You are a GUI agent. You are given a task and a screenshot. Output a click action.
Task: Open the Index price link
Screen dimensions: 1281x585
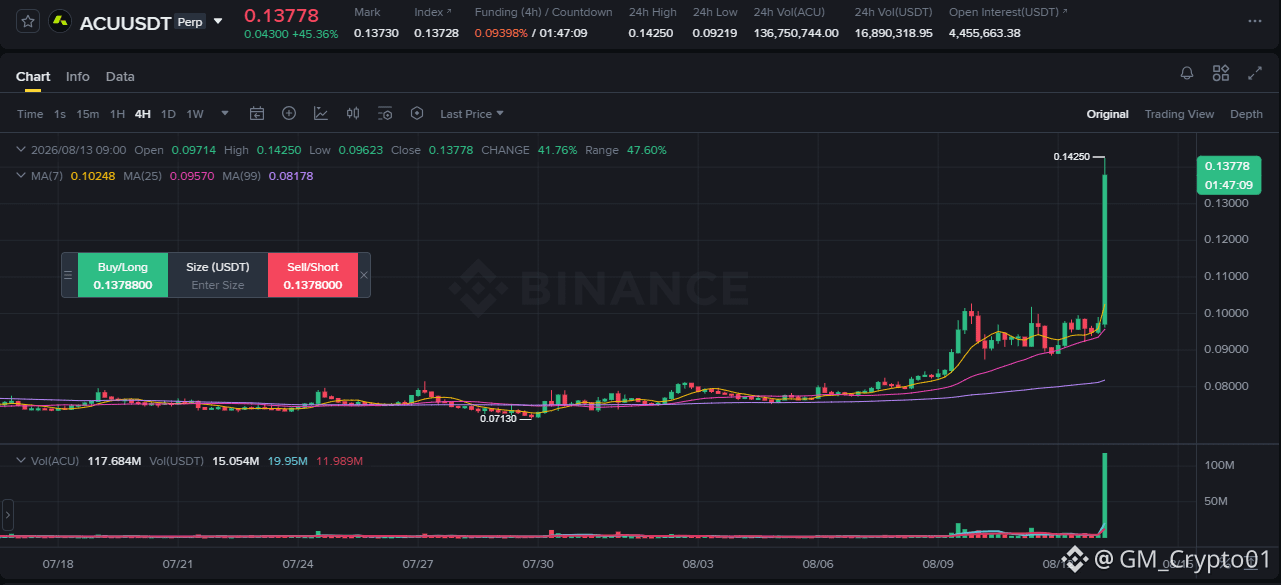[433, 12]
